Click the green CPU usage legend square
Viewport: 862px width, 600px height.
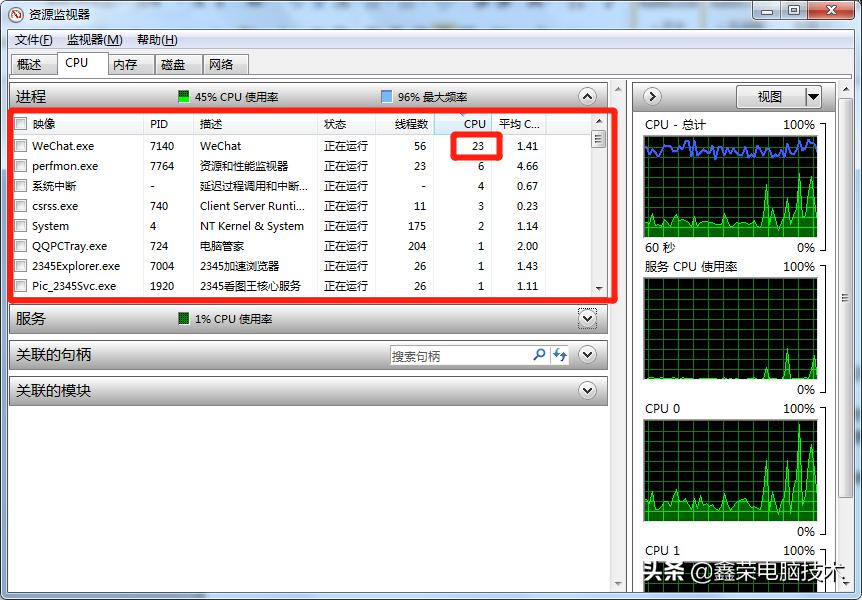pyautogui.click(x=182, y=96)
